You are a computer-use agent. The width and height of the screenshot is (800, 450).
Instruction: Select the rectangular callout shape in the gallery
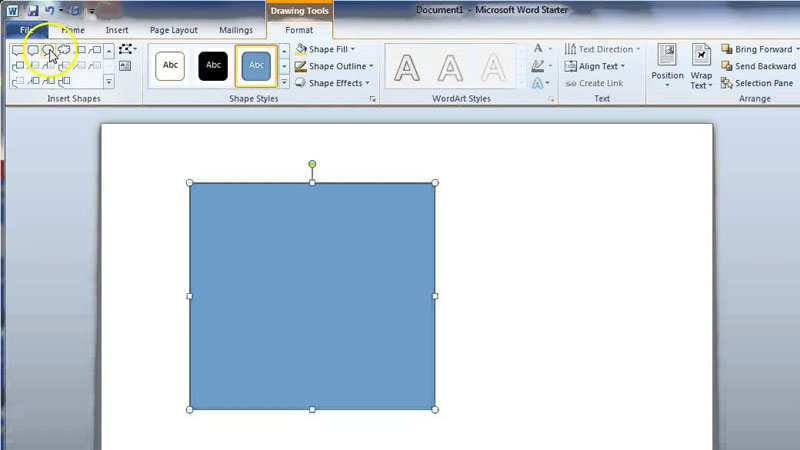18,50
